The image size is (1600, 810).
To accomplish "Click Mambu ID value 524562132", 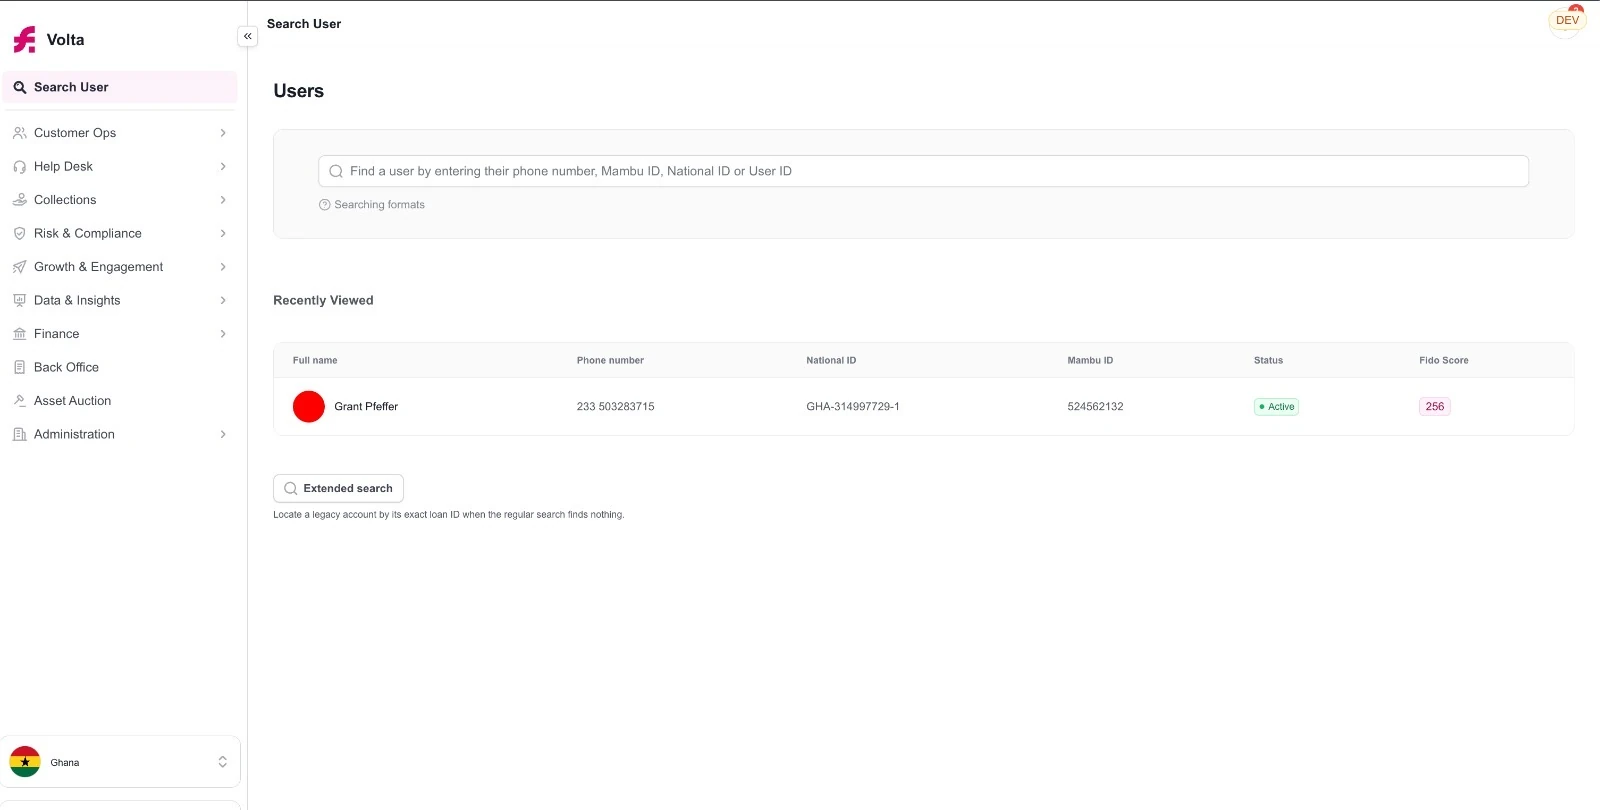I will tap(1095, 407).
